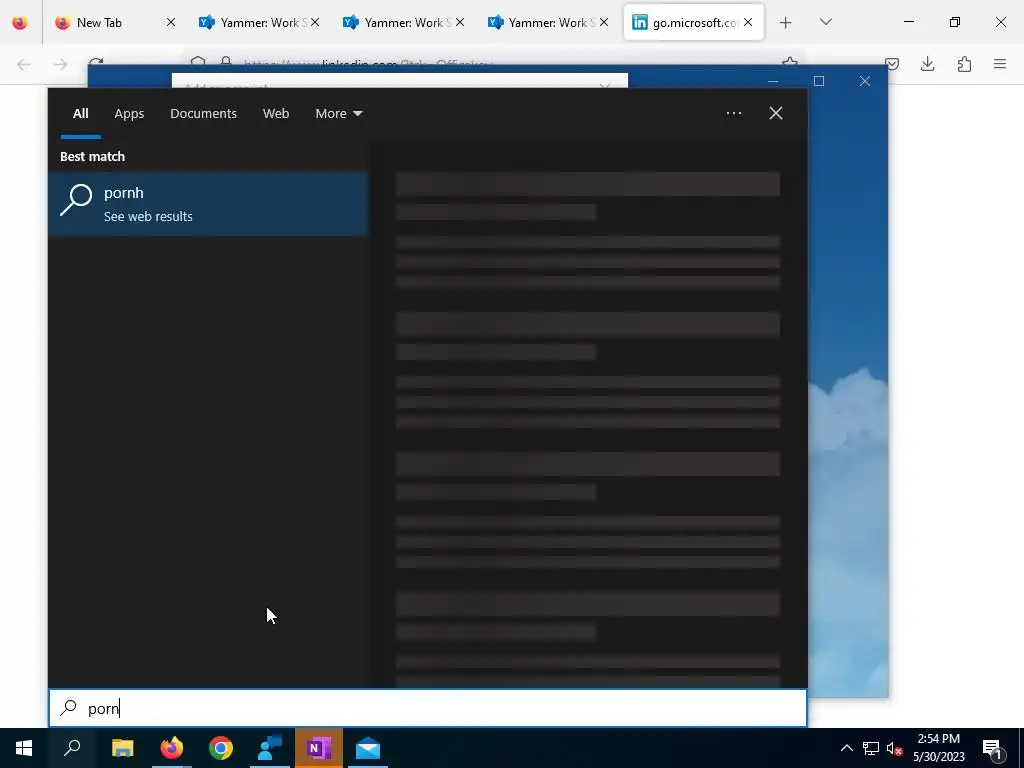
Task: Open a new Firefox tab
Action: pos(786,23)
